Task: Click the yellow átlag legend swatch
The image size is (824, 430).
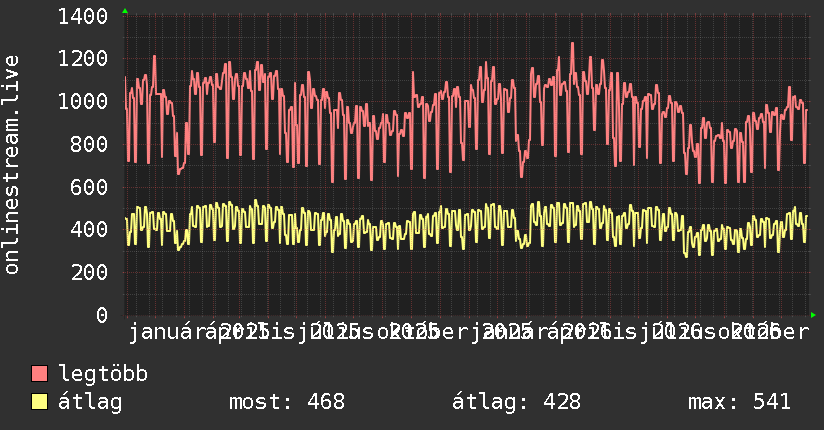Action: coord(39,402)
